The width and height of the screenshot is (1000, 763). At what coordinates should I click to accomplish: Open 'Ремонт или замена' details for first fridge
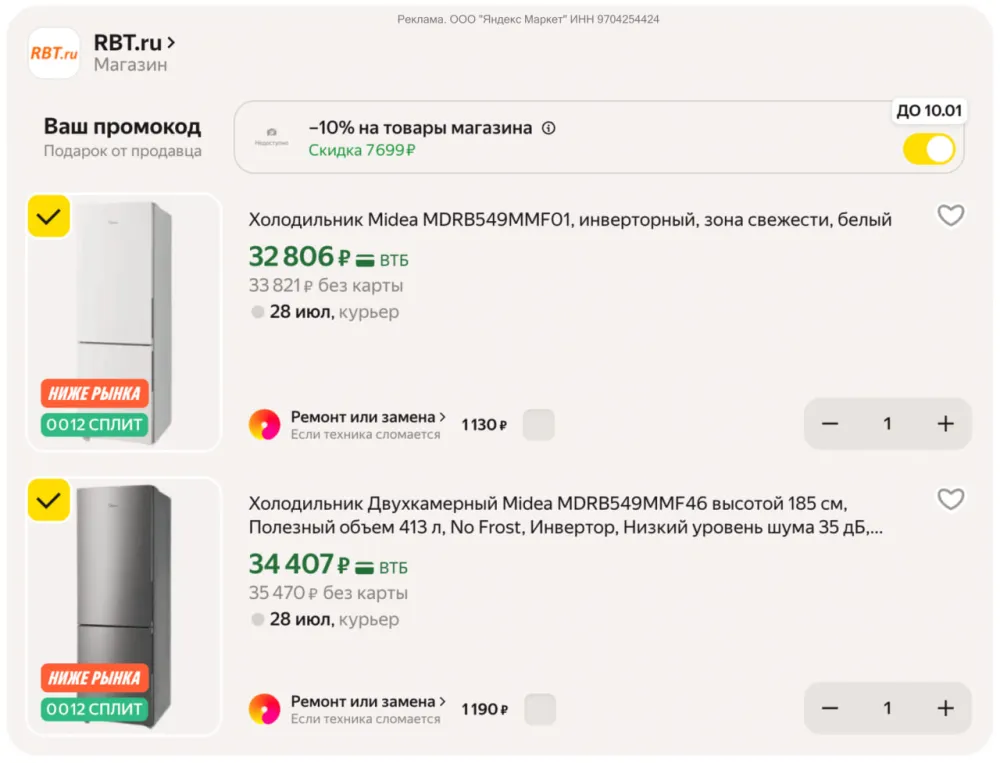[368, 417]
